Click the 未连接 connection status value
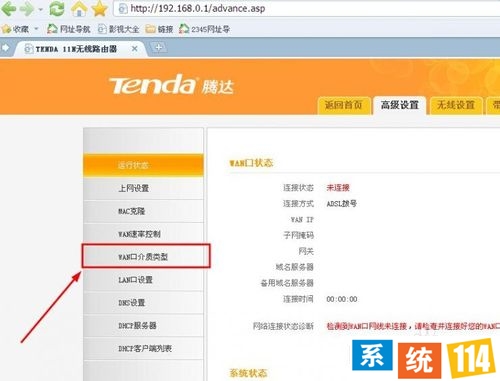Viewport: 500px width, 381px height. (x=338, y=188)
